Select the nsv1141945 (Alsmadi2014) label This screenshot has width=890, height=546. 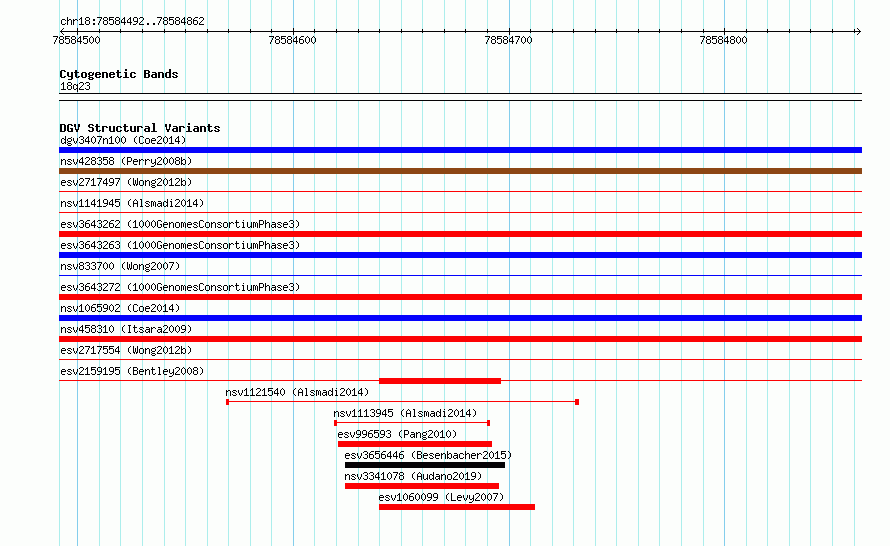(x=132, y=203)
